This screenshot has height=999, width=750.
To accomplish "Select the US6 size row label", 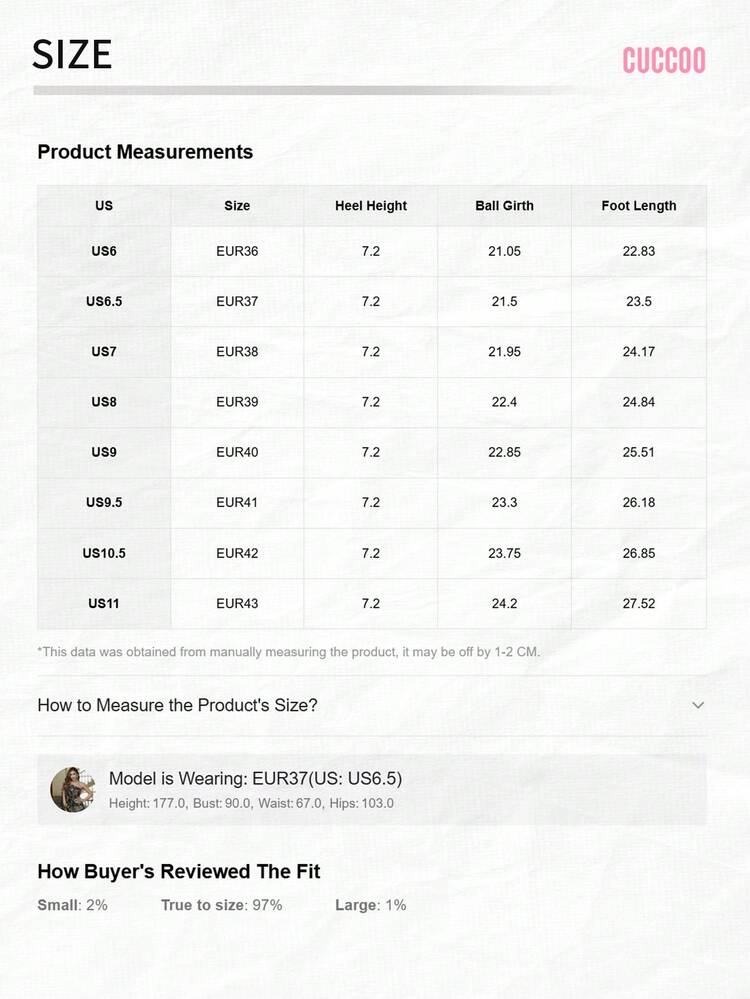I will click(104, 251).
